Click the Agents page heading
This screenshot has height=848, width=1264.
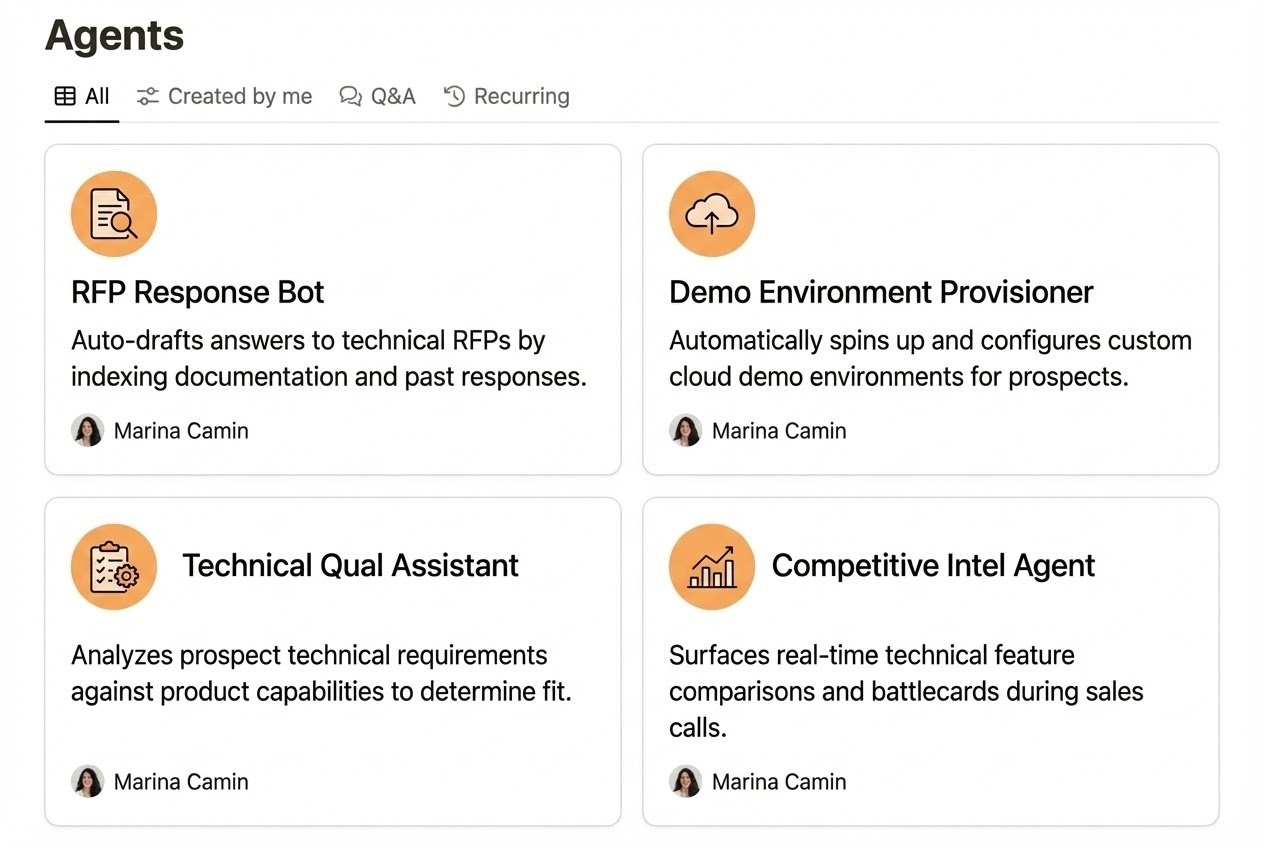pos(113,36)
